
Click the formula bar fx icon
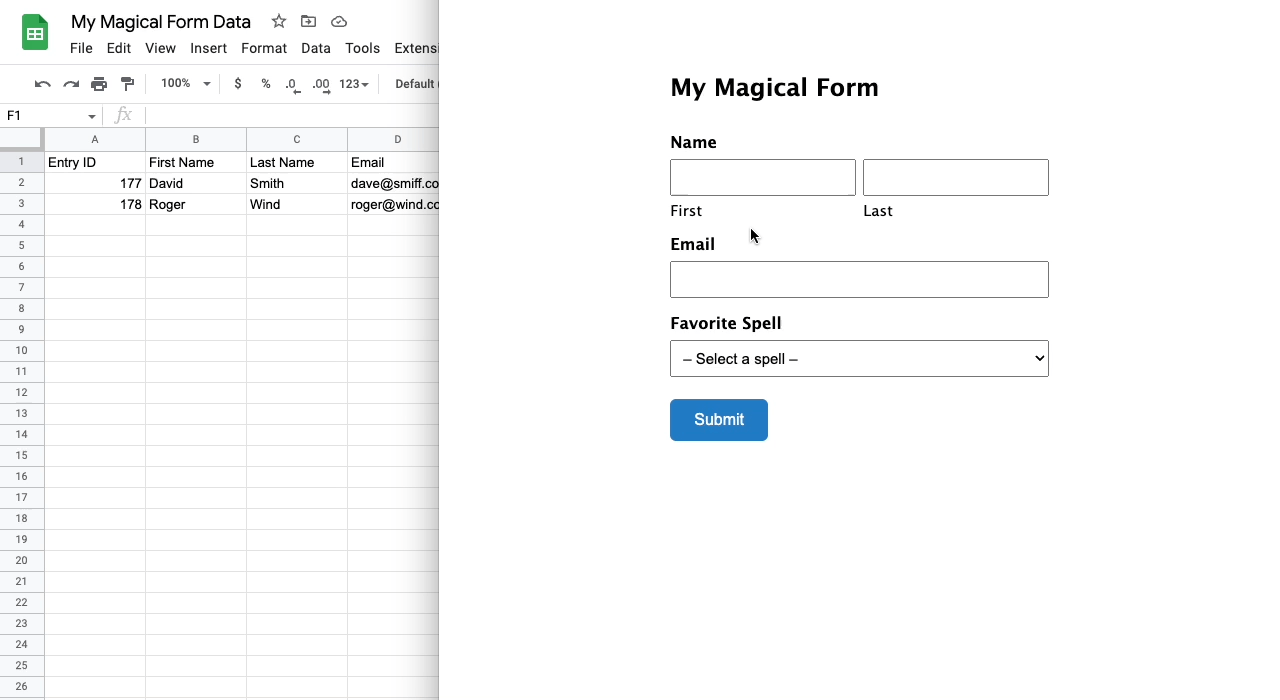click(123, 116)
